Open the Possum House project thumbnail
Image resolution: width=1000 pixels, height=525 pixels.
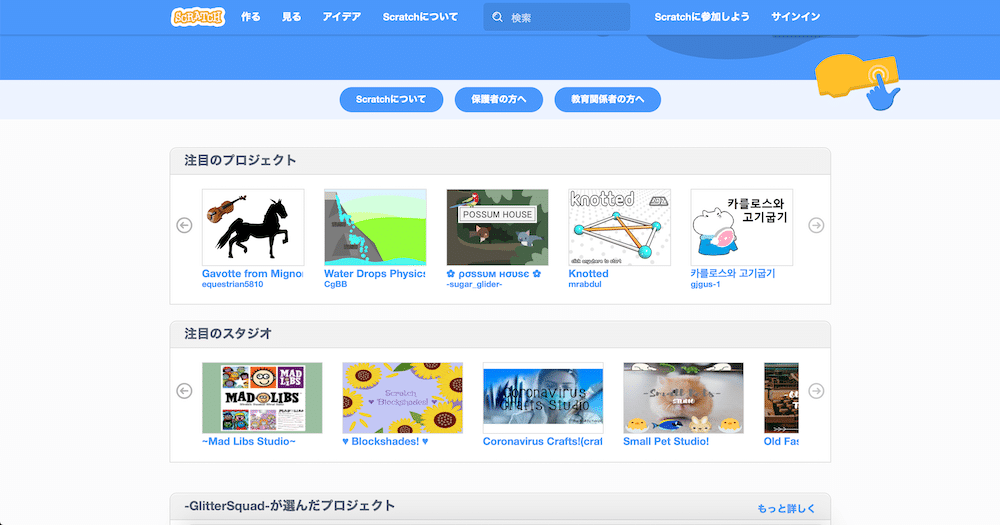tap(497, 227)
